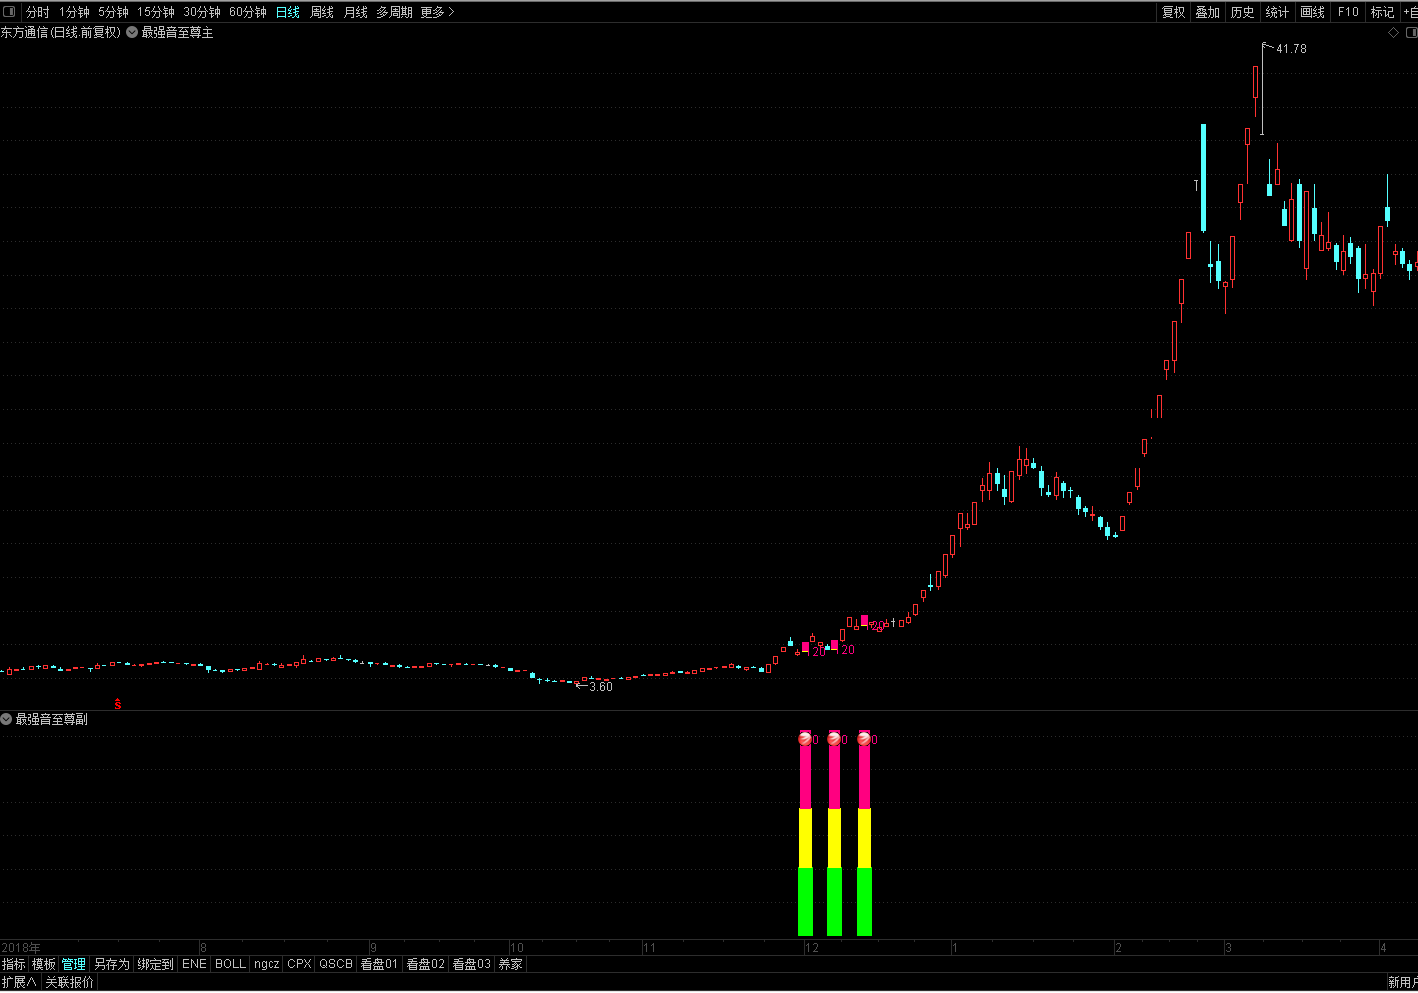Switch to 1分钟 period
Image resolution: width=1418 pixels, height=993 pixels.
(74, 12)
